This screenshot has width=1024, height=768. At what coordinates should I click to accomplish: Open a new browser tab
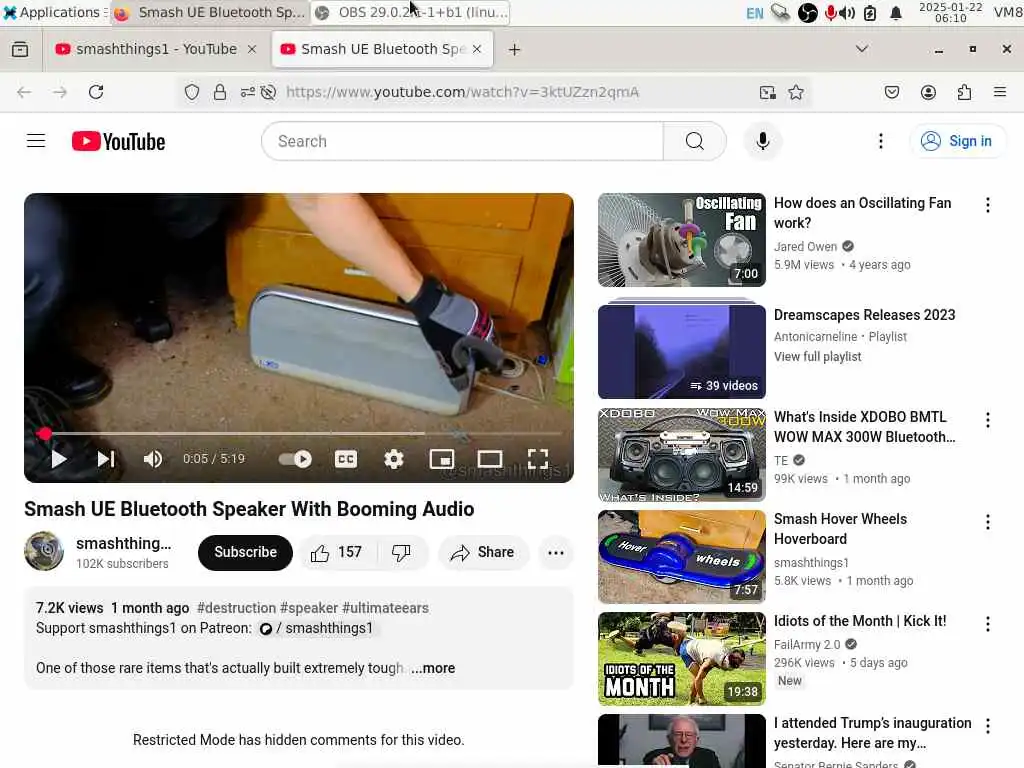click(x=515, y=50)
